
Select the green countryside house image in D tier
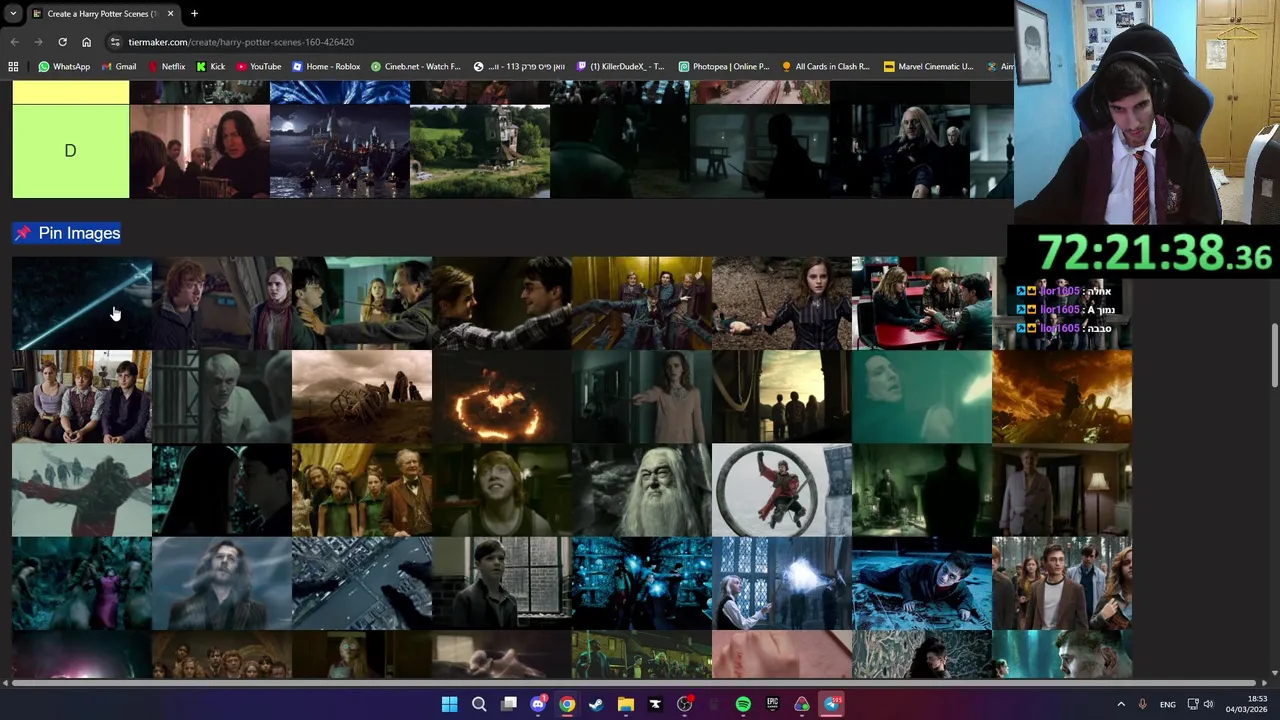click(x=480, y=151)
